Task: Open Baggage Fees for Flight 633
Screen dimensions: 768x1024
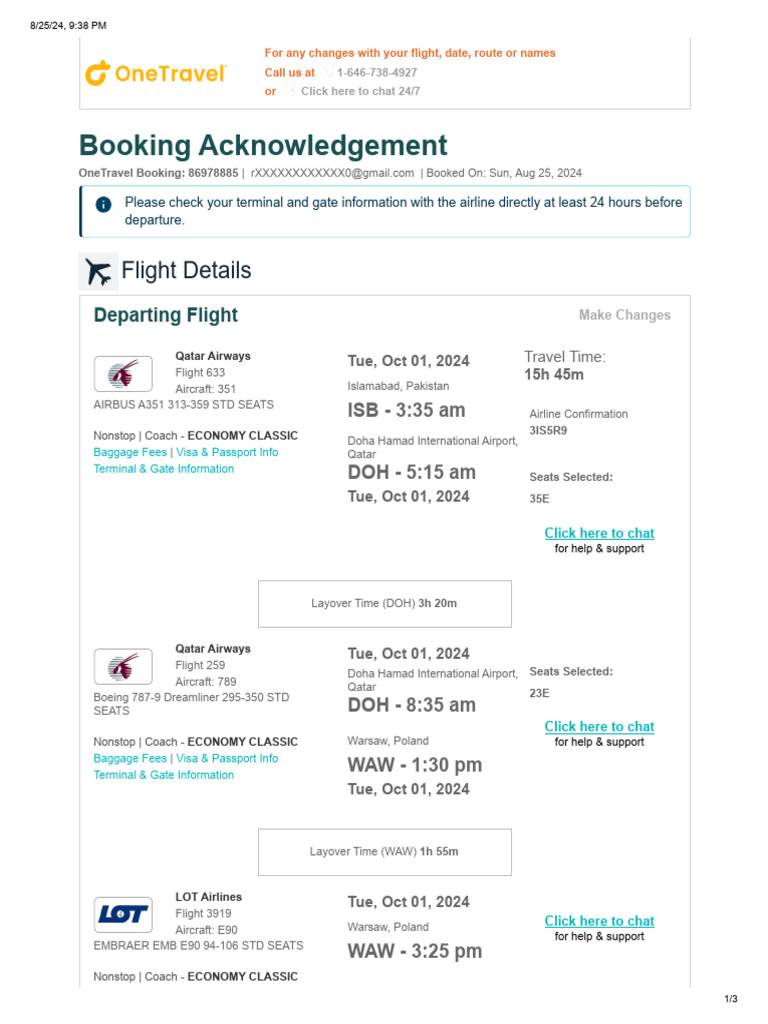Action: pyautogui.click(x=130, y=452)
